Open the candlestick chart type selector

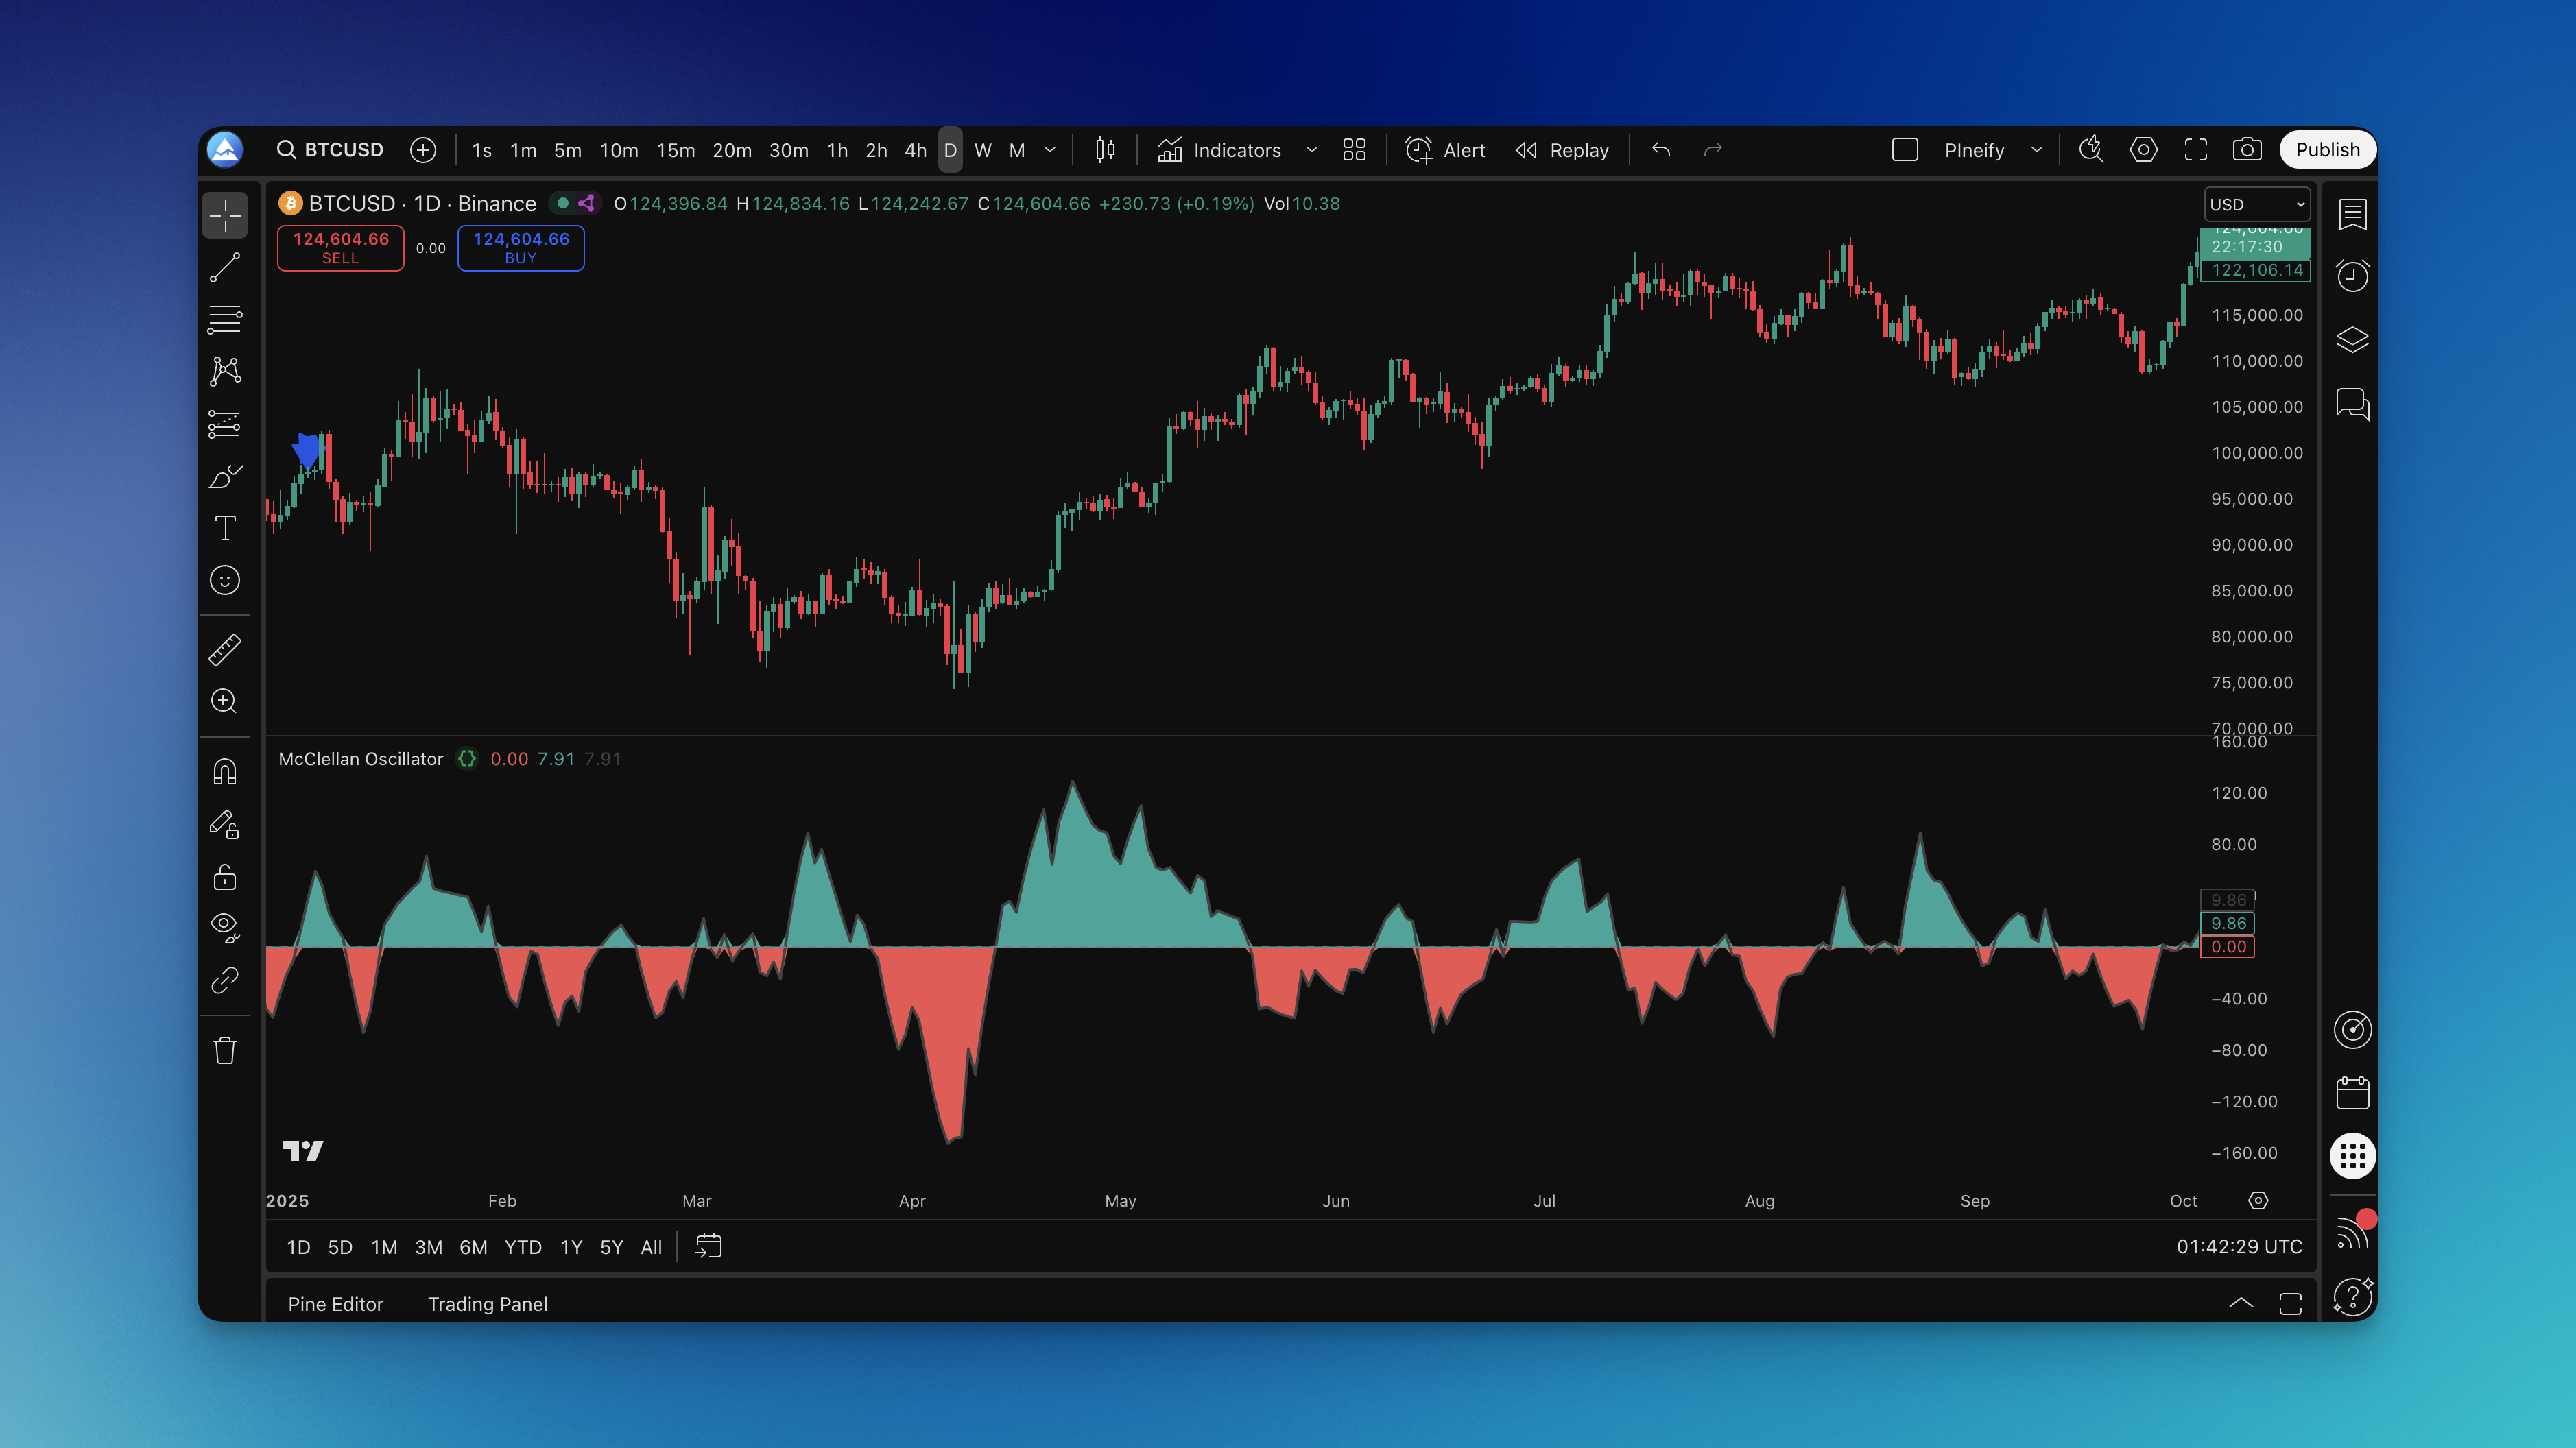click(x=1105, y=150)
